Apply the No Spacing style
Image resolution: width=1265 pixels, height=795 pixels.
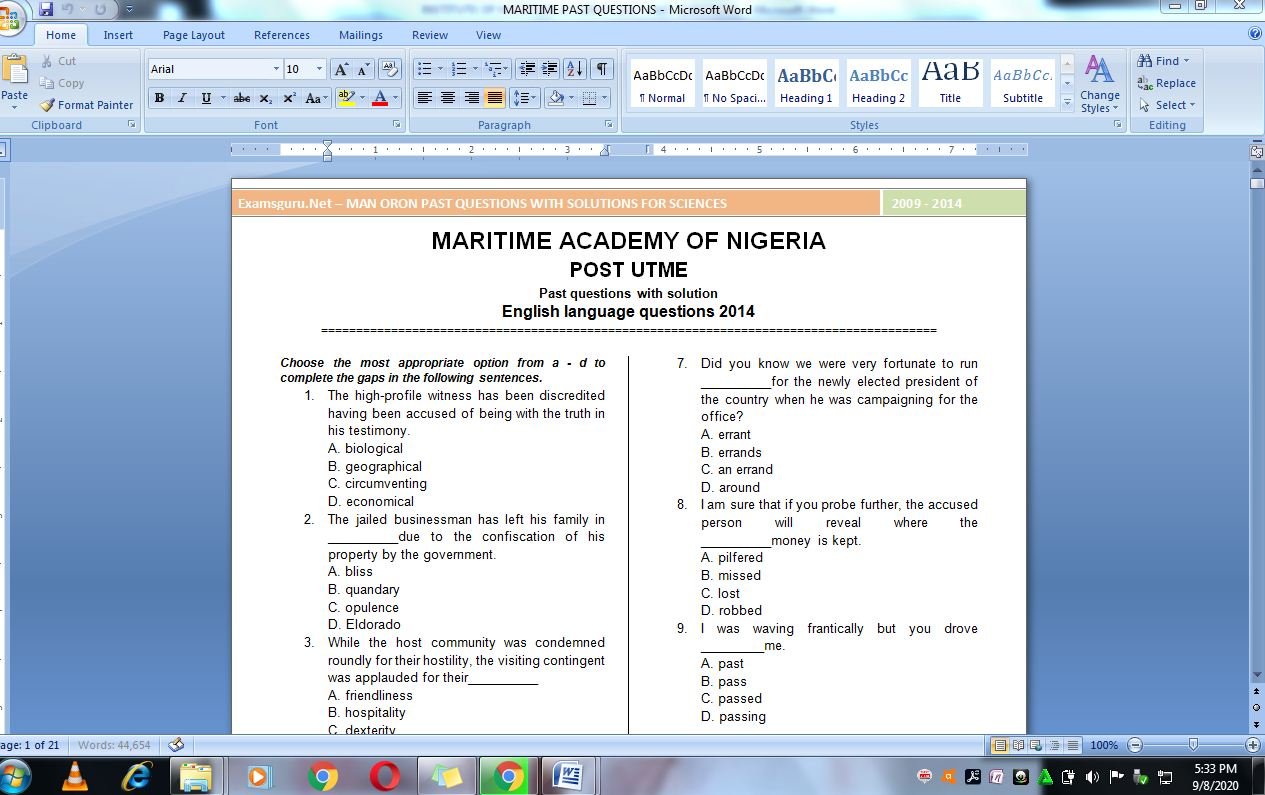734,83
